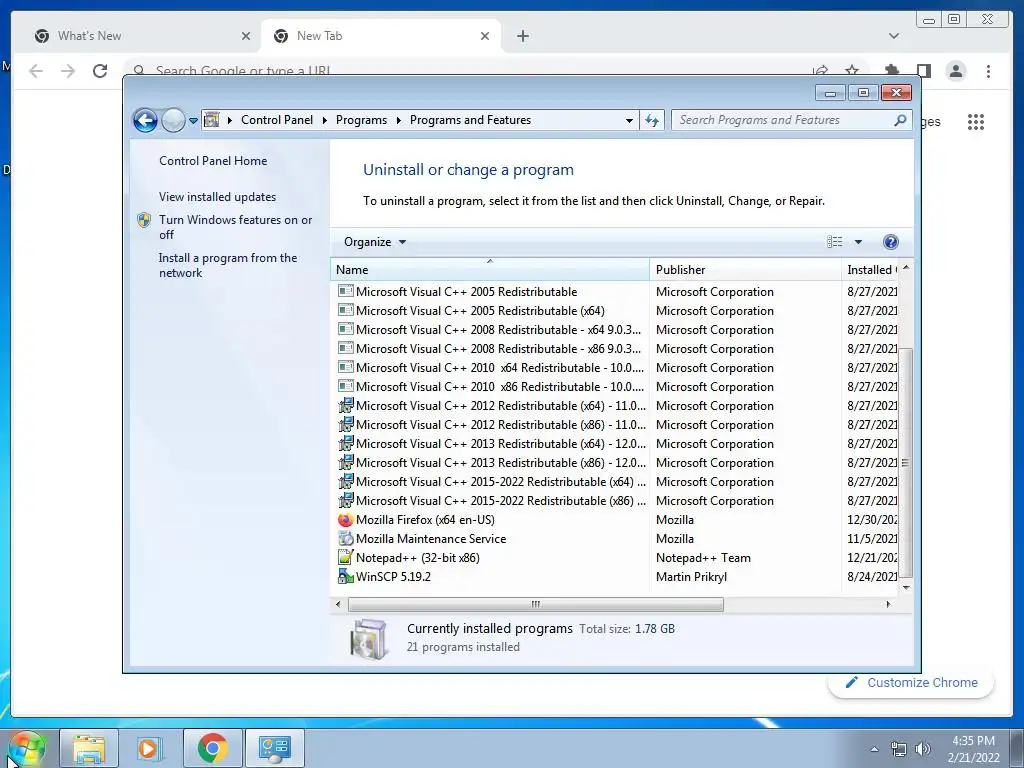Click the horizontal scrollbar thumb
The height and width of the screenshot is (768, 1024).
pyautogui.click(x=536, y=604)
